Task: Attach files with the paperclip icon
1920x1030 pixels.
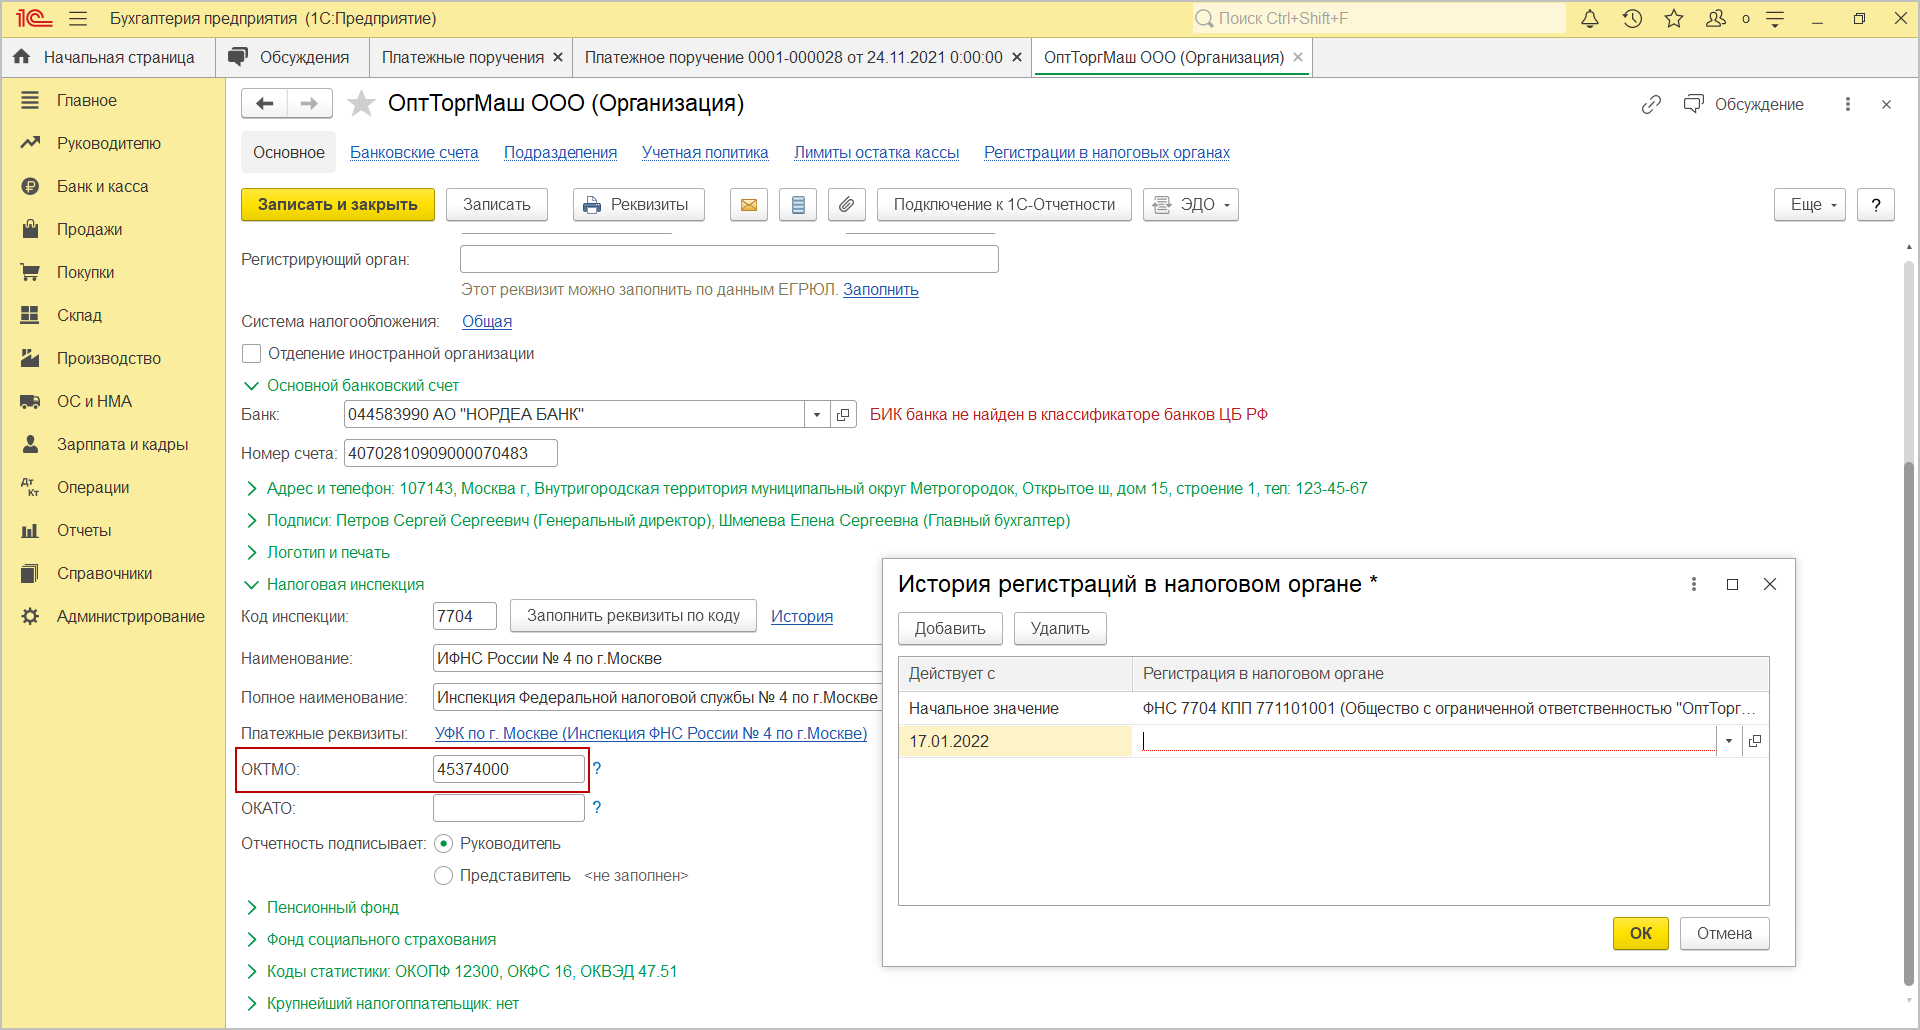Action: point(846,205)
